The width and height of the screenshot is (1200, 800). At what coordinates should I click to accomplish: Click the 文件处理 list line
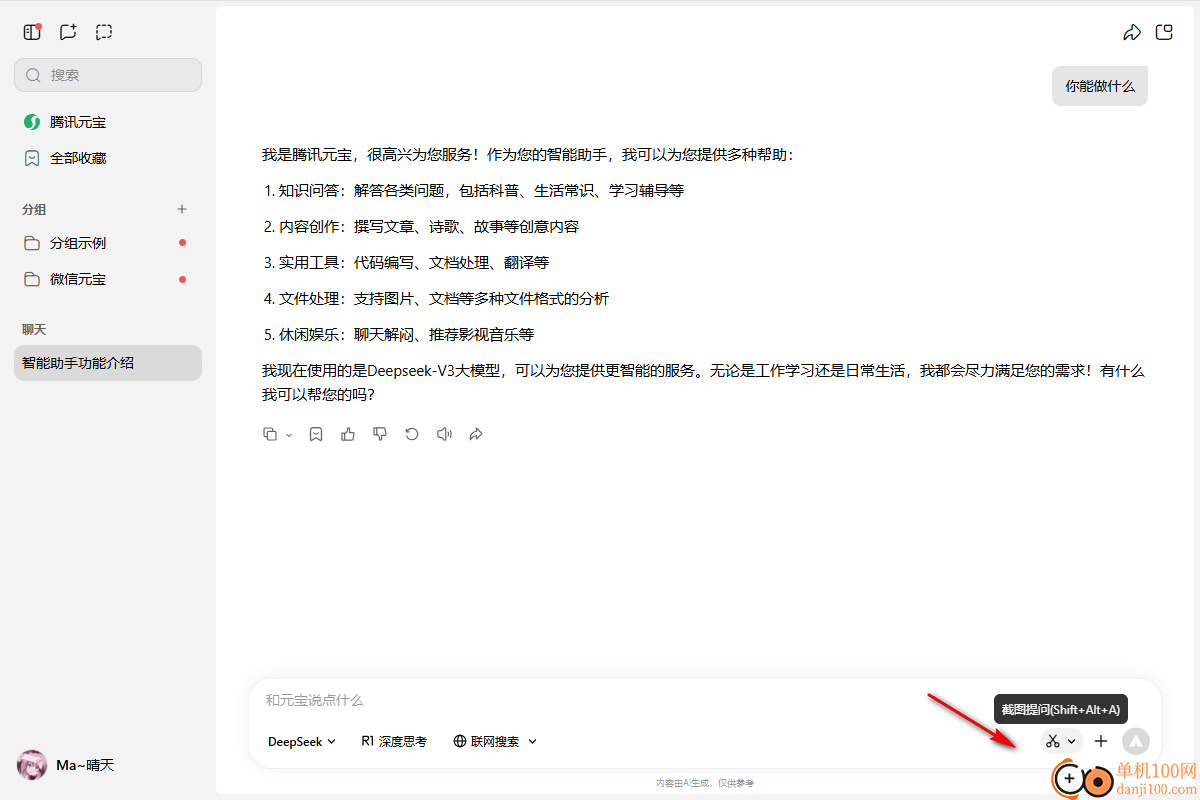[436, 298]
